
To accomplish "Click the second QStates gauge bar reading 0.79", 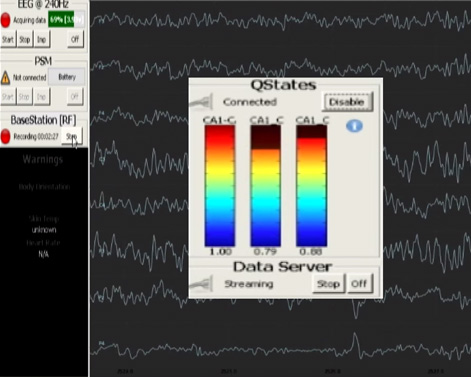I will click(x=266, y=186).
